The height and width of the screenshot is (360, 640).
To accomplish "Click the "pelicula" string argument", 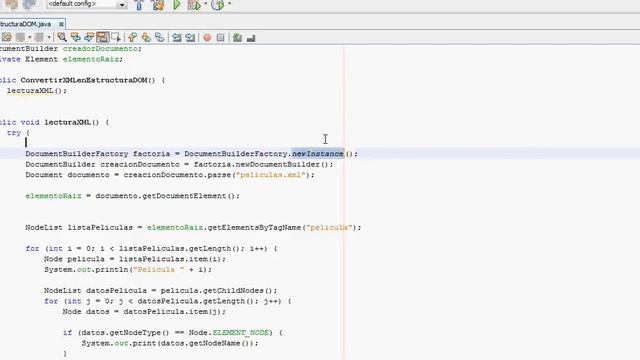I will (329, 227).
